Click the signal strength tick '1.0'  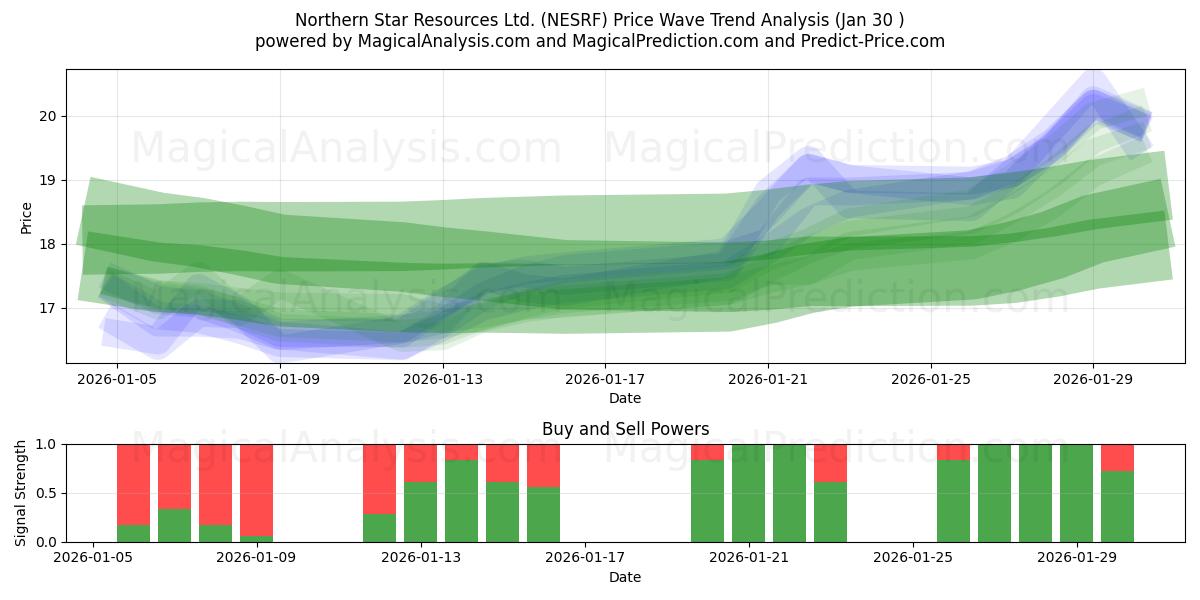(47, 444)
